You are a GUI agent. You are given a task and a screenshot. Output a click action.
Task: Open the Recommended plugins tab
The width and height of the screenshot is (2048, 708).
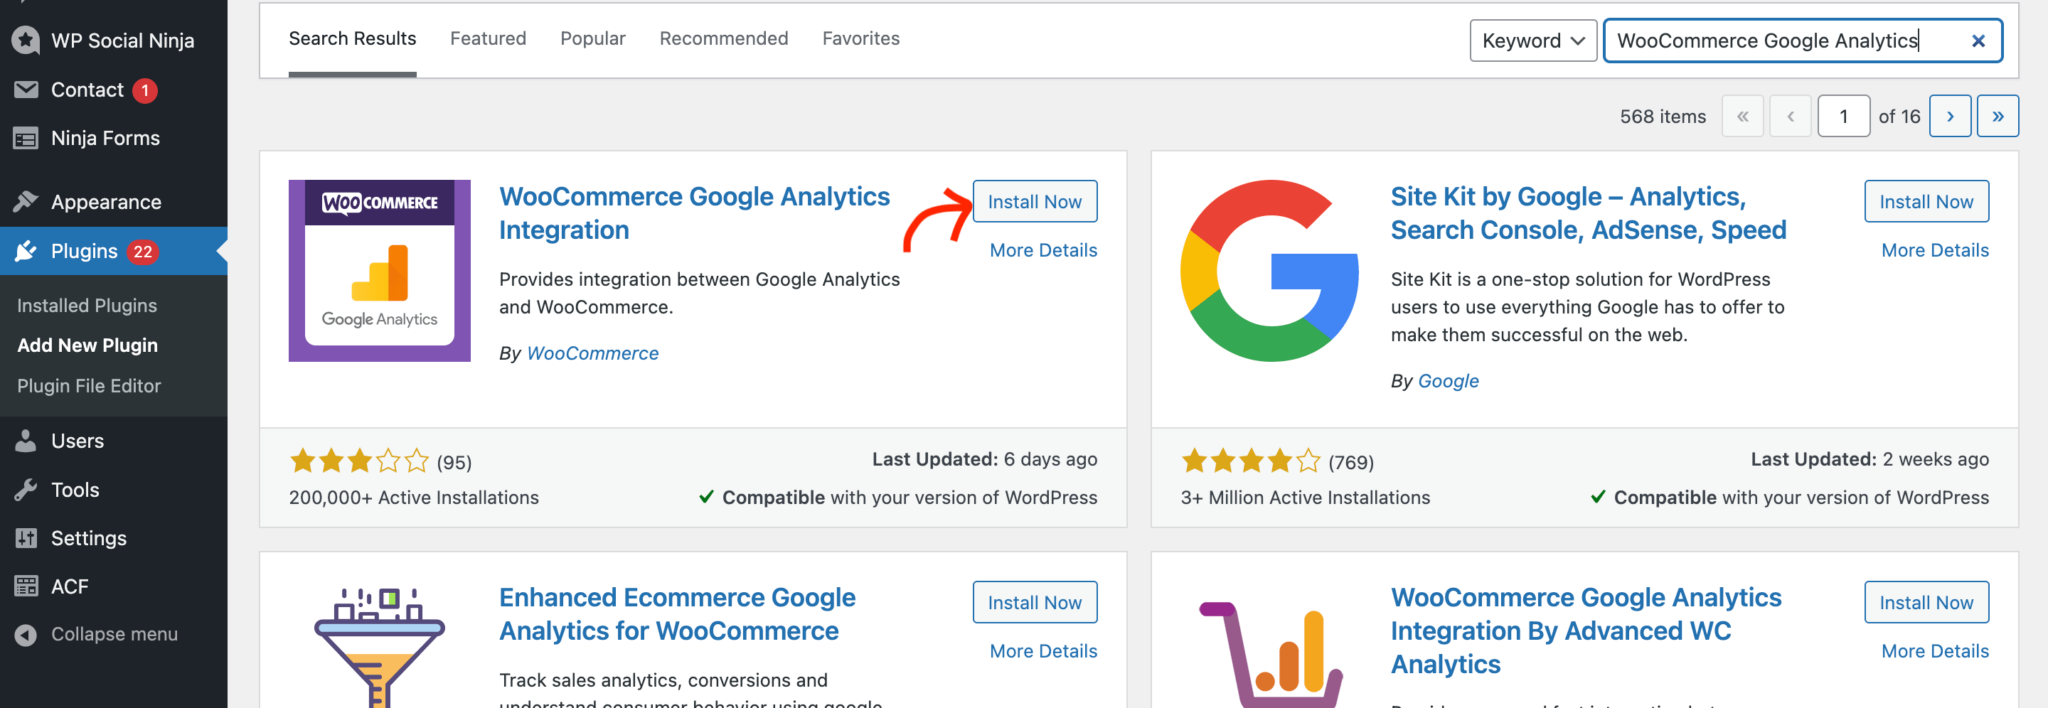coord(723,38)
